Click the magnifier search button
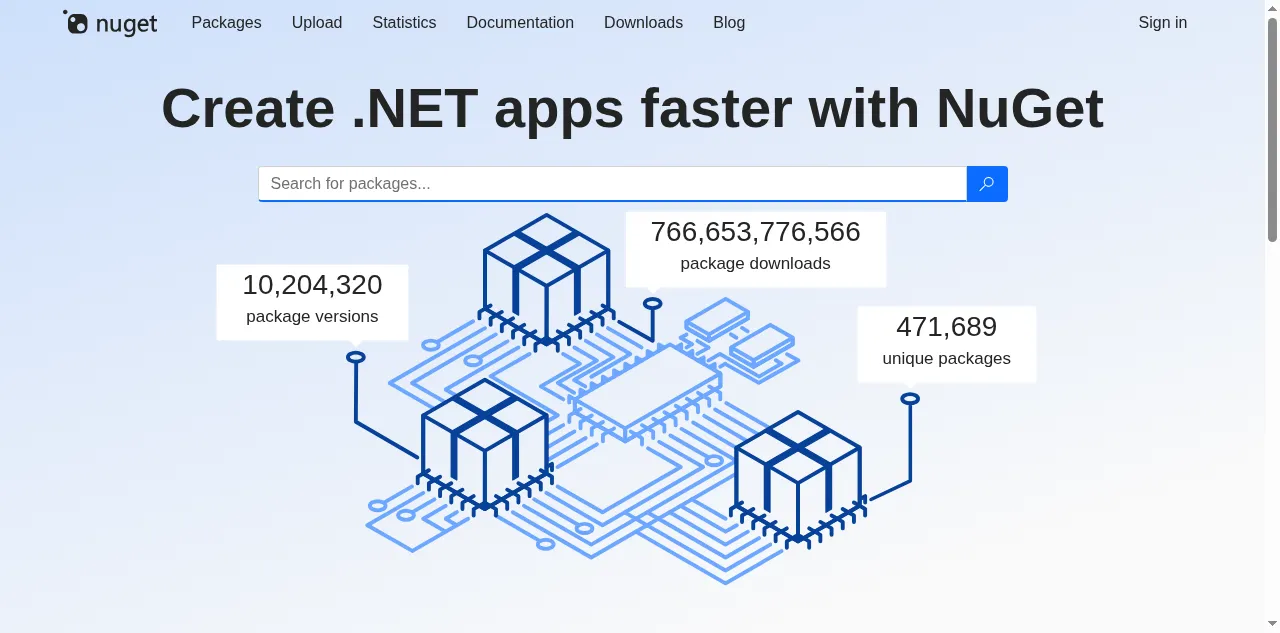This screenshot has height=633, width=1280. click(x=987, y=184)
